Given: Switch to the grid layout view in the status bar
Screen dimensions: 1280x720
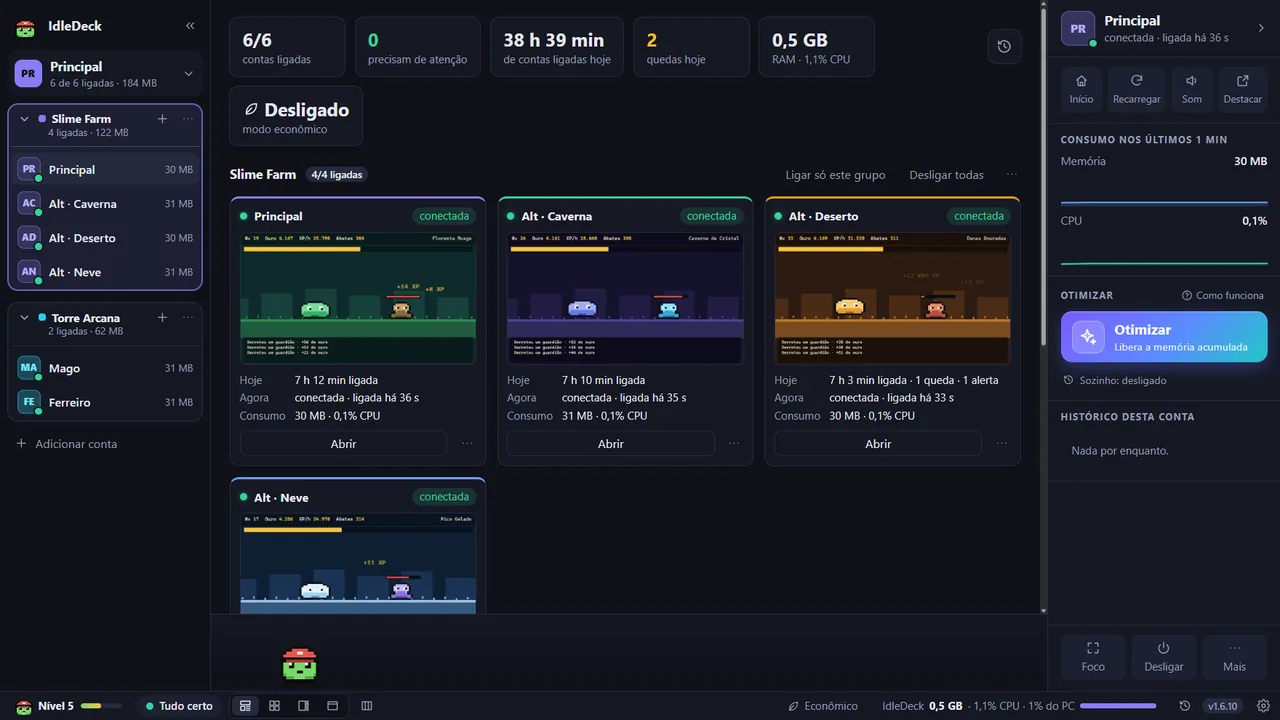Looking at the screenshot, I should click(274, 706).
